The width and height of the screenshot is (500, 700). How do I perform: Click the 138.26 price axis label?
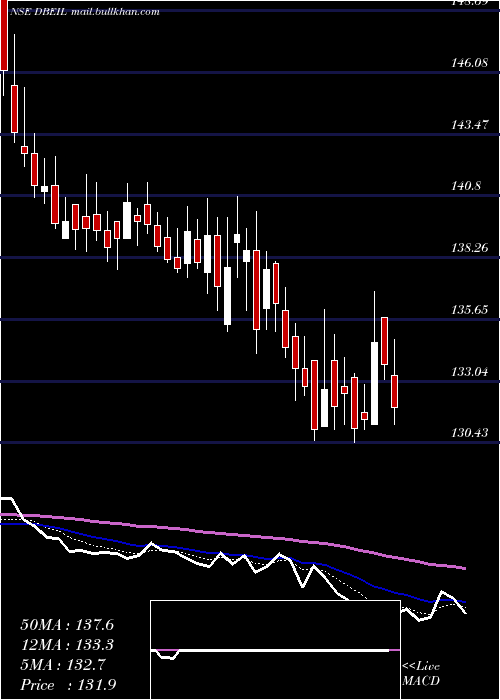click(469, 248)
